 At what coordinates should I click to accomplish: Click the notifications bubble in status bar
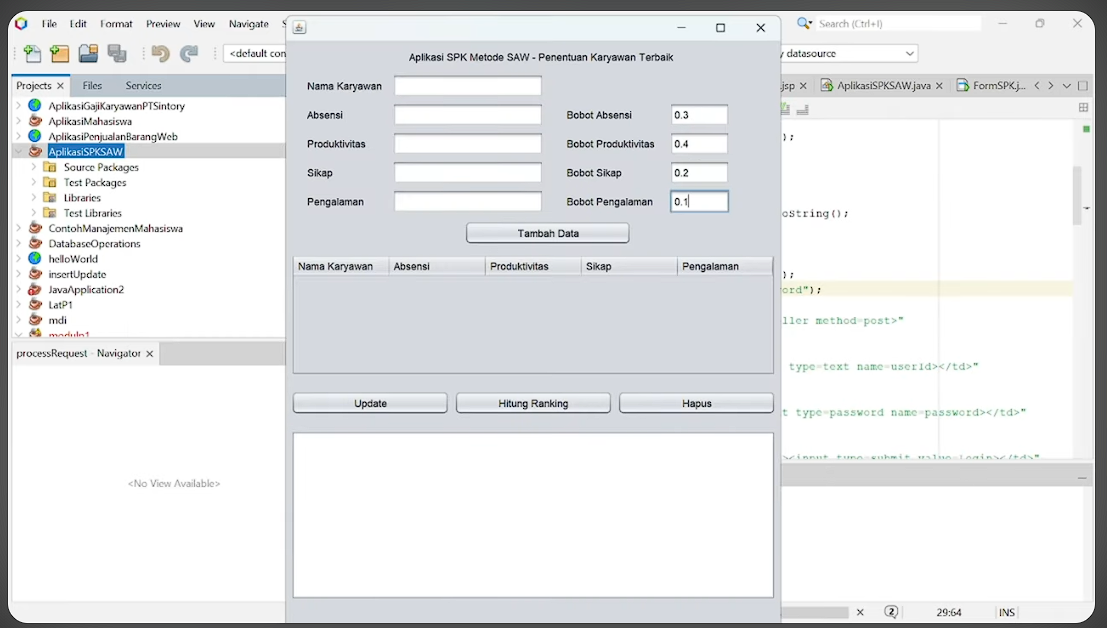coord(891,612)
